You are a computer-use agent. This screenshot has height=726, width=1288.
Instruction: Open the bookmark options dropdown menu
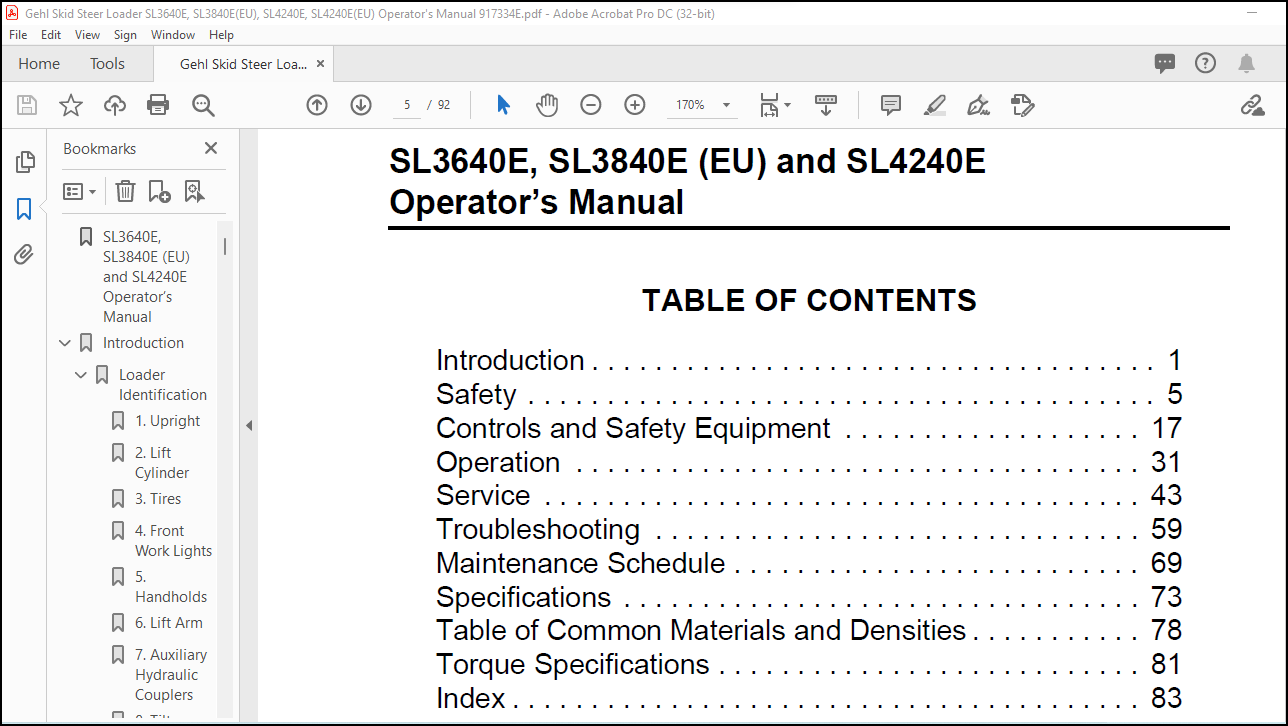(x=80, y=191)
